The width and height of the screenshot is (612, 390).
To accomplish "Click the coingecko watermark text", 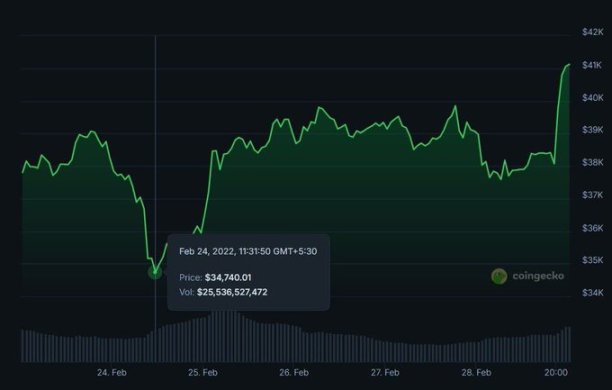I will 538,276.
